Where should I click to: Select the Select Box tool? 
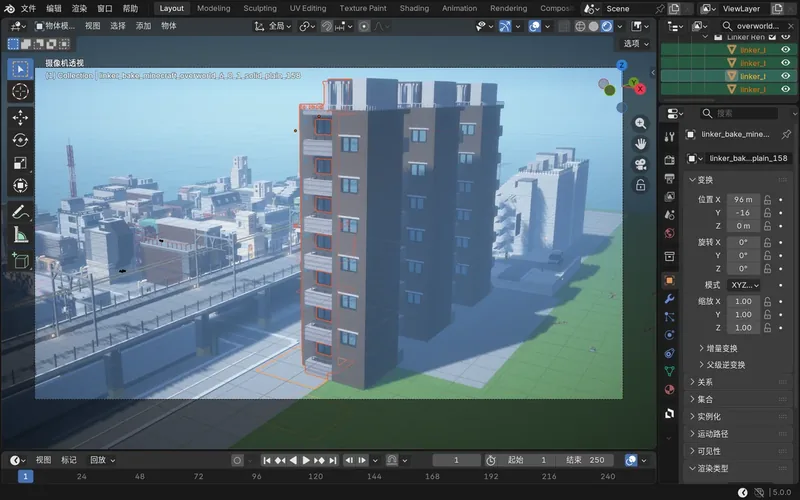click(x=20, y=69)
